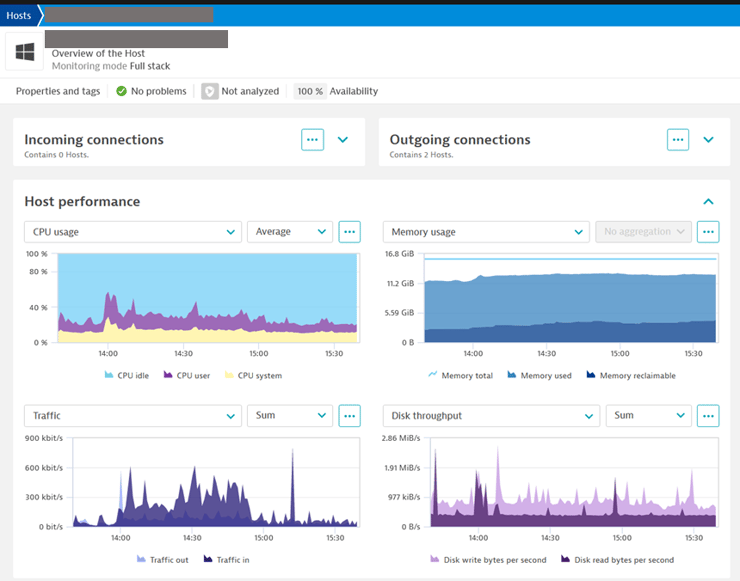Open more options for Incoming connections

312,140
